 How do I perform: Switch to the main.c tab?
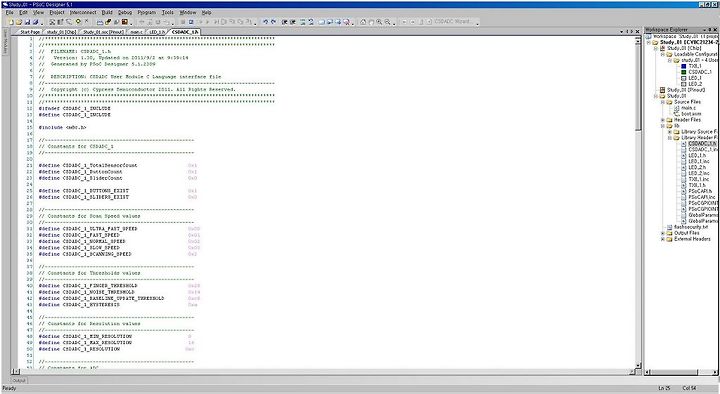(x=136, y=32)
